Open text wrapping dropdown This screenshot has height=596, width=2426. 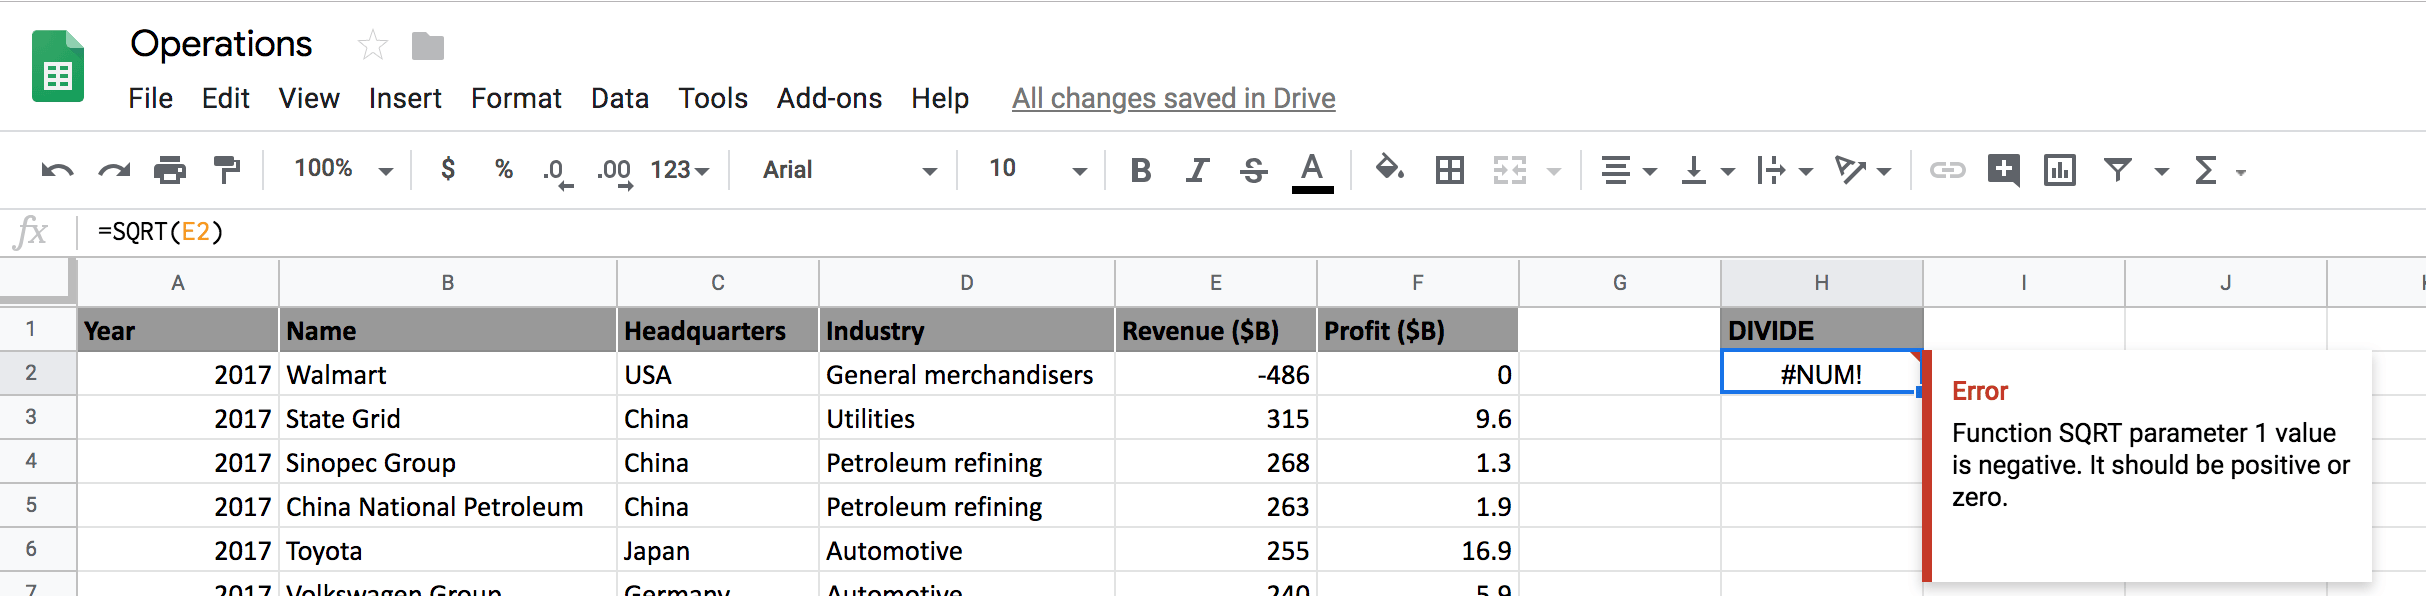click(1785, 170)
